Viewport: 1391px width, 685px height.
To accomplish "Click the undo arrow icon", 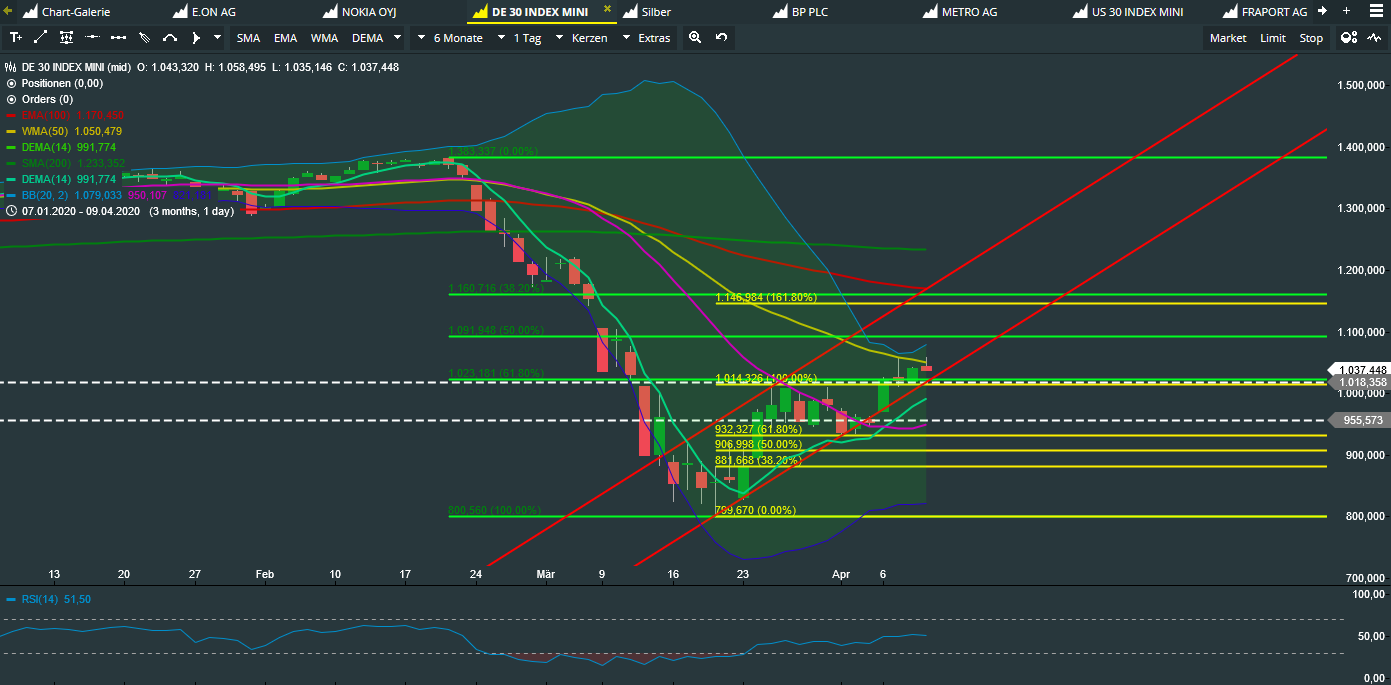I will click(x=721, y=38).
